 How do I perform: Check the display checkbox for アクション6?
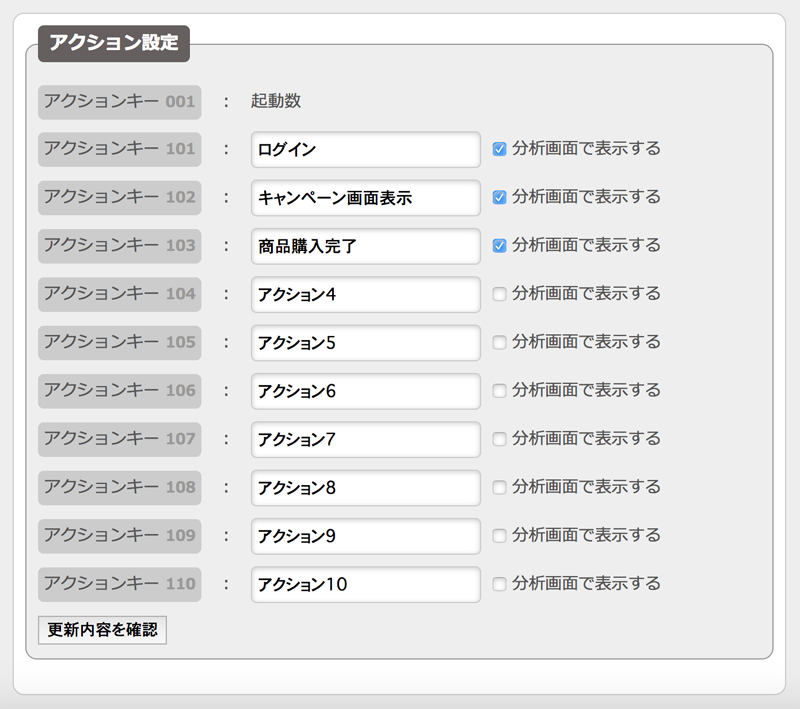(x=499, y=391)
